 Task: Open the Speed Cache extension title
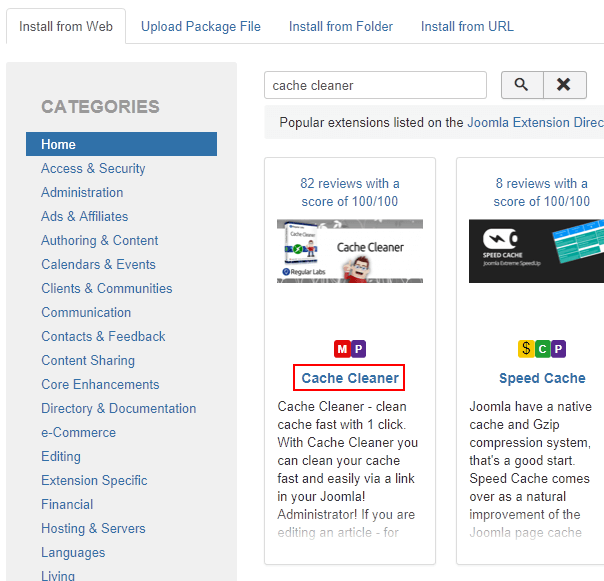pos(542,378)
